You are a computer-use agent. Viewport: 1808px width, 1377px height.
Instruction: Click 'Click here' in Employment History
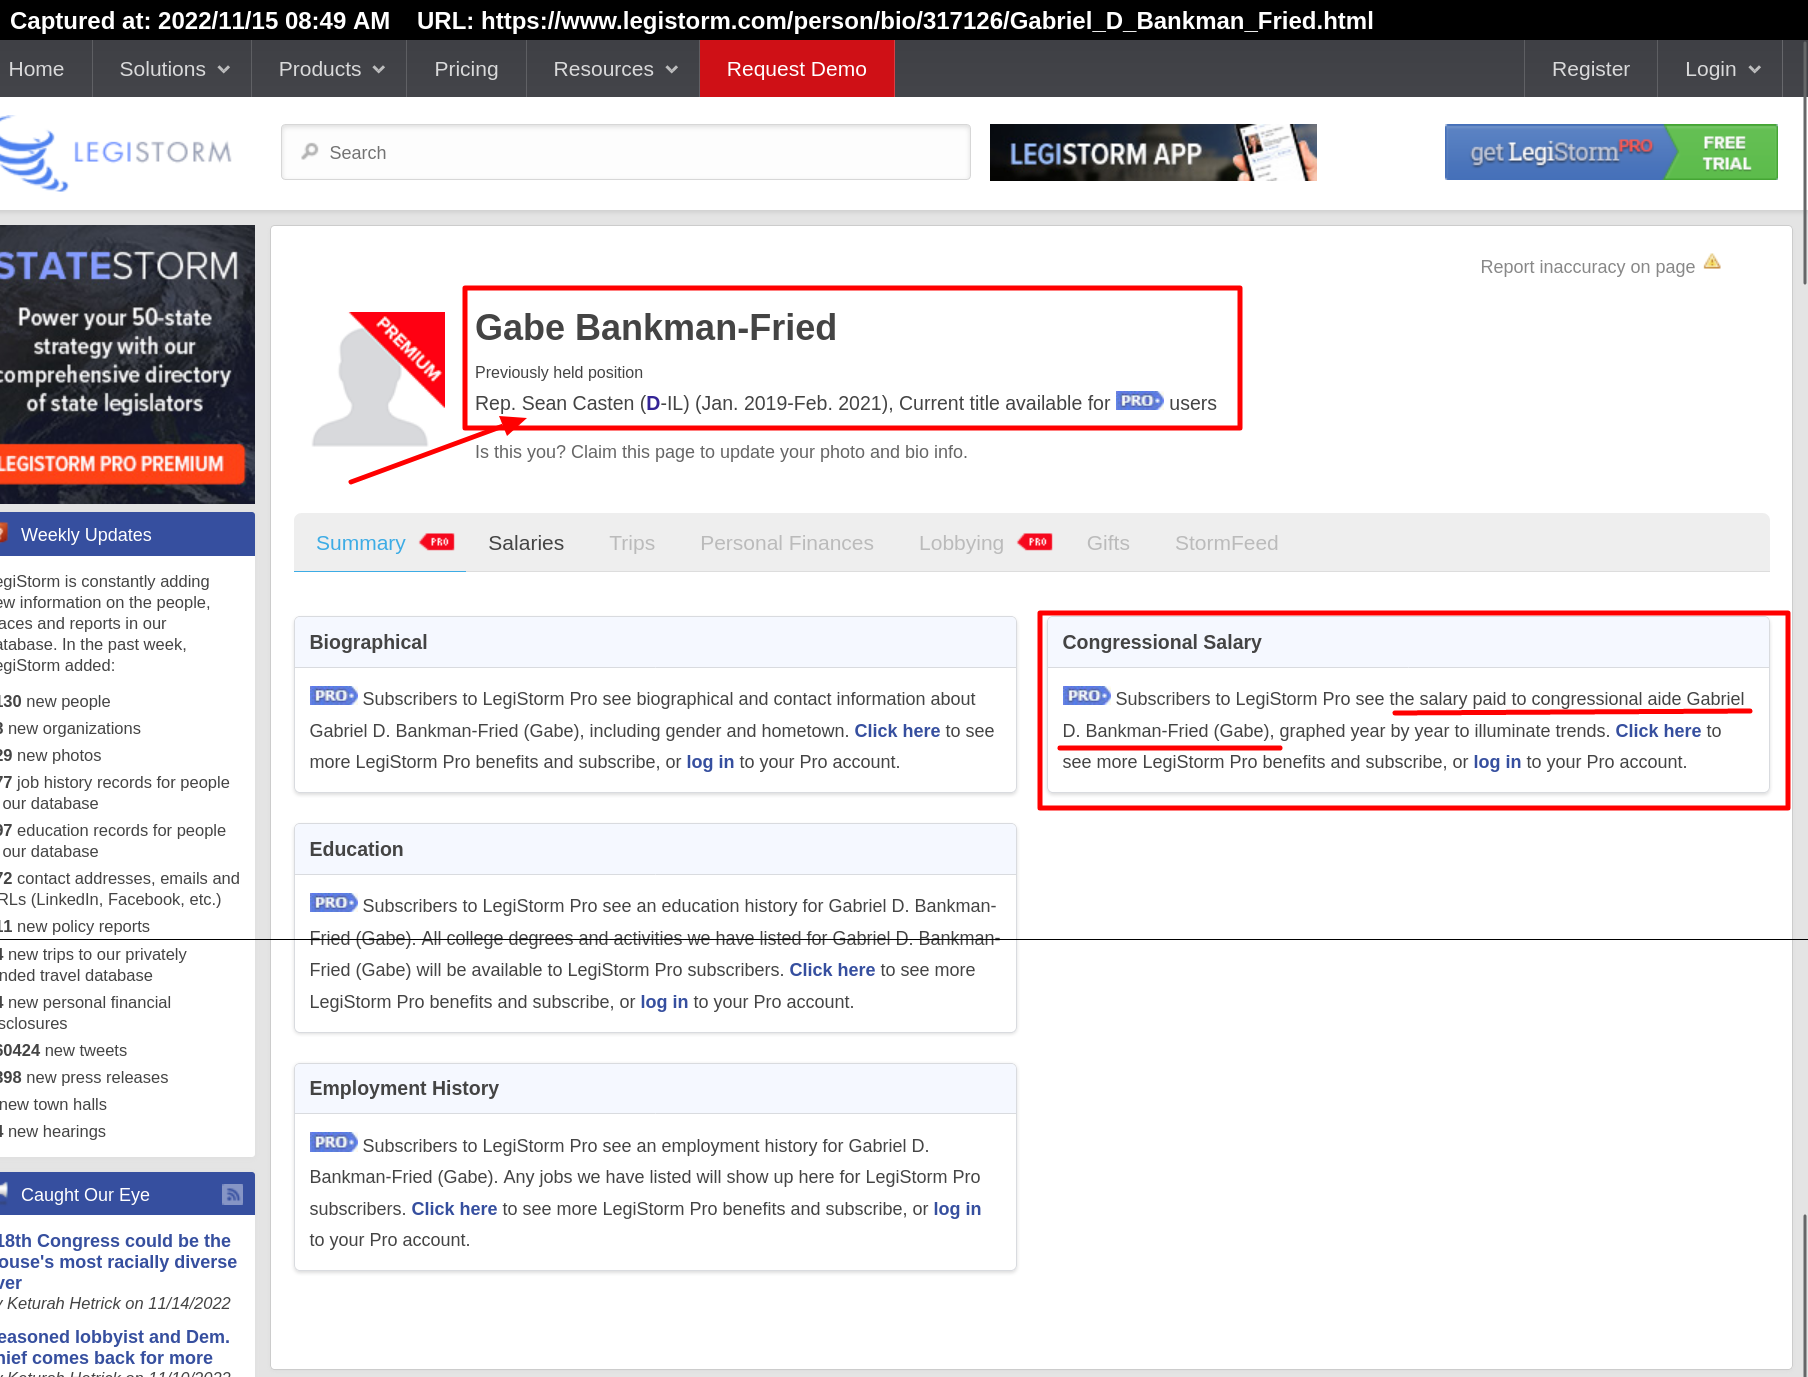point(454,1209)
